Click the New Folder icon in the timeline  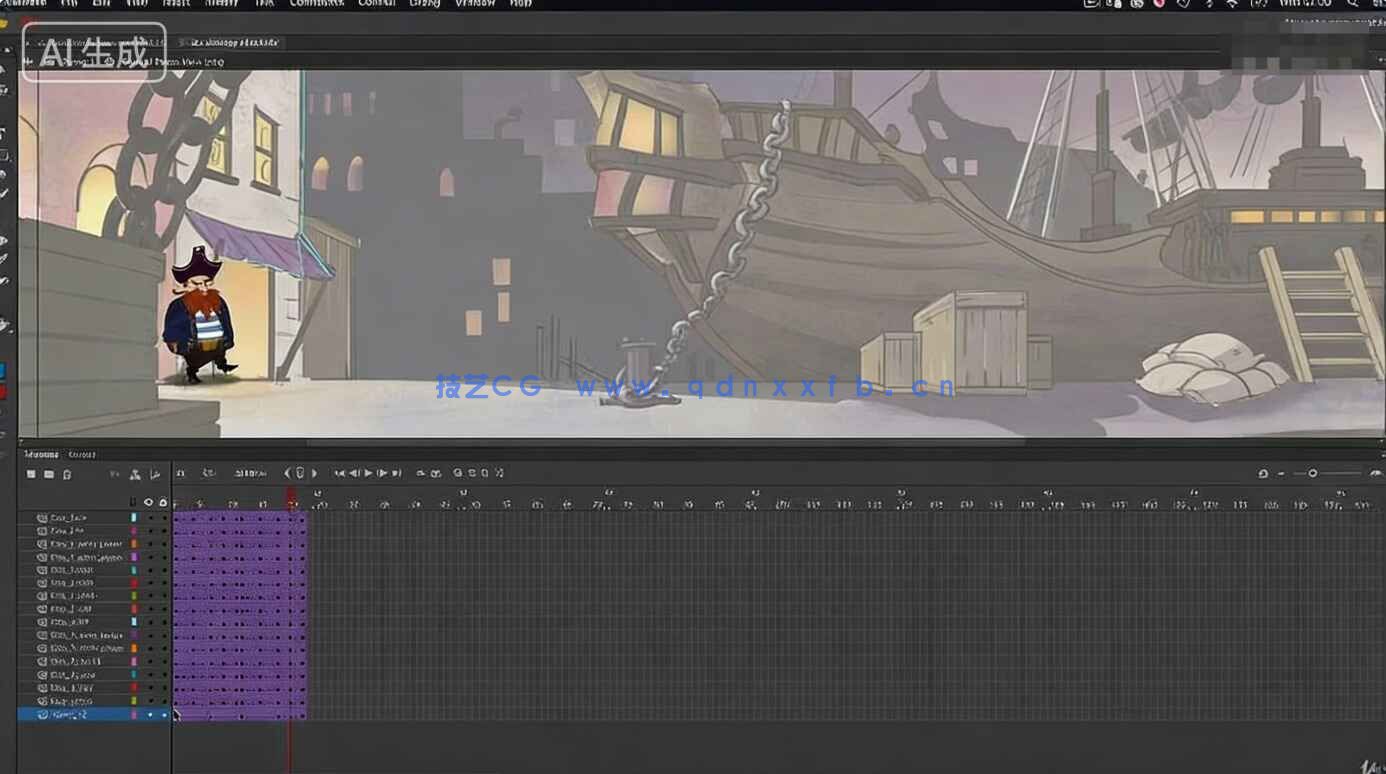(48, 473)
